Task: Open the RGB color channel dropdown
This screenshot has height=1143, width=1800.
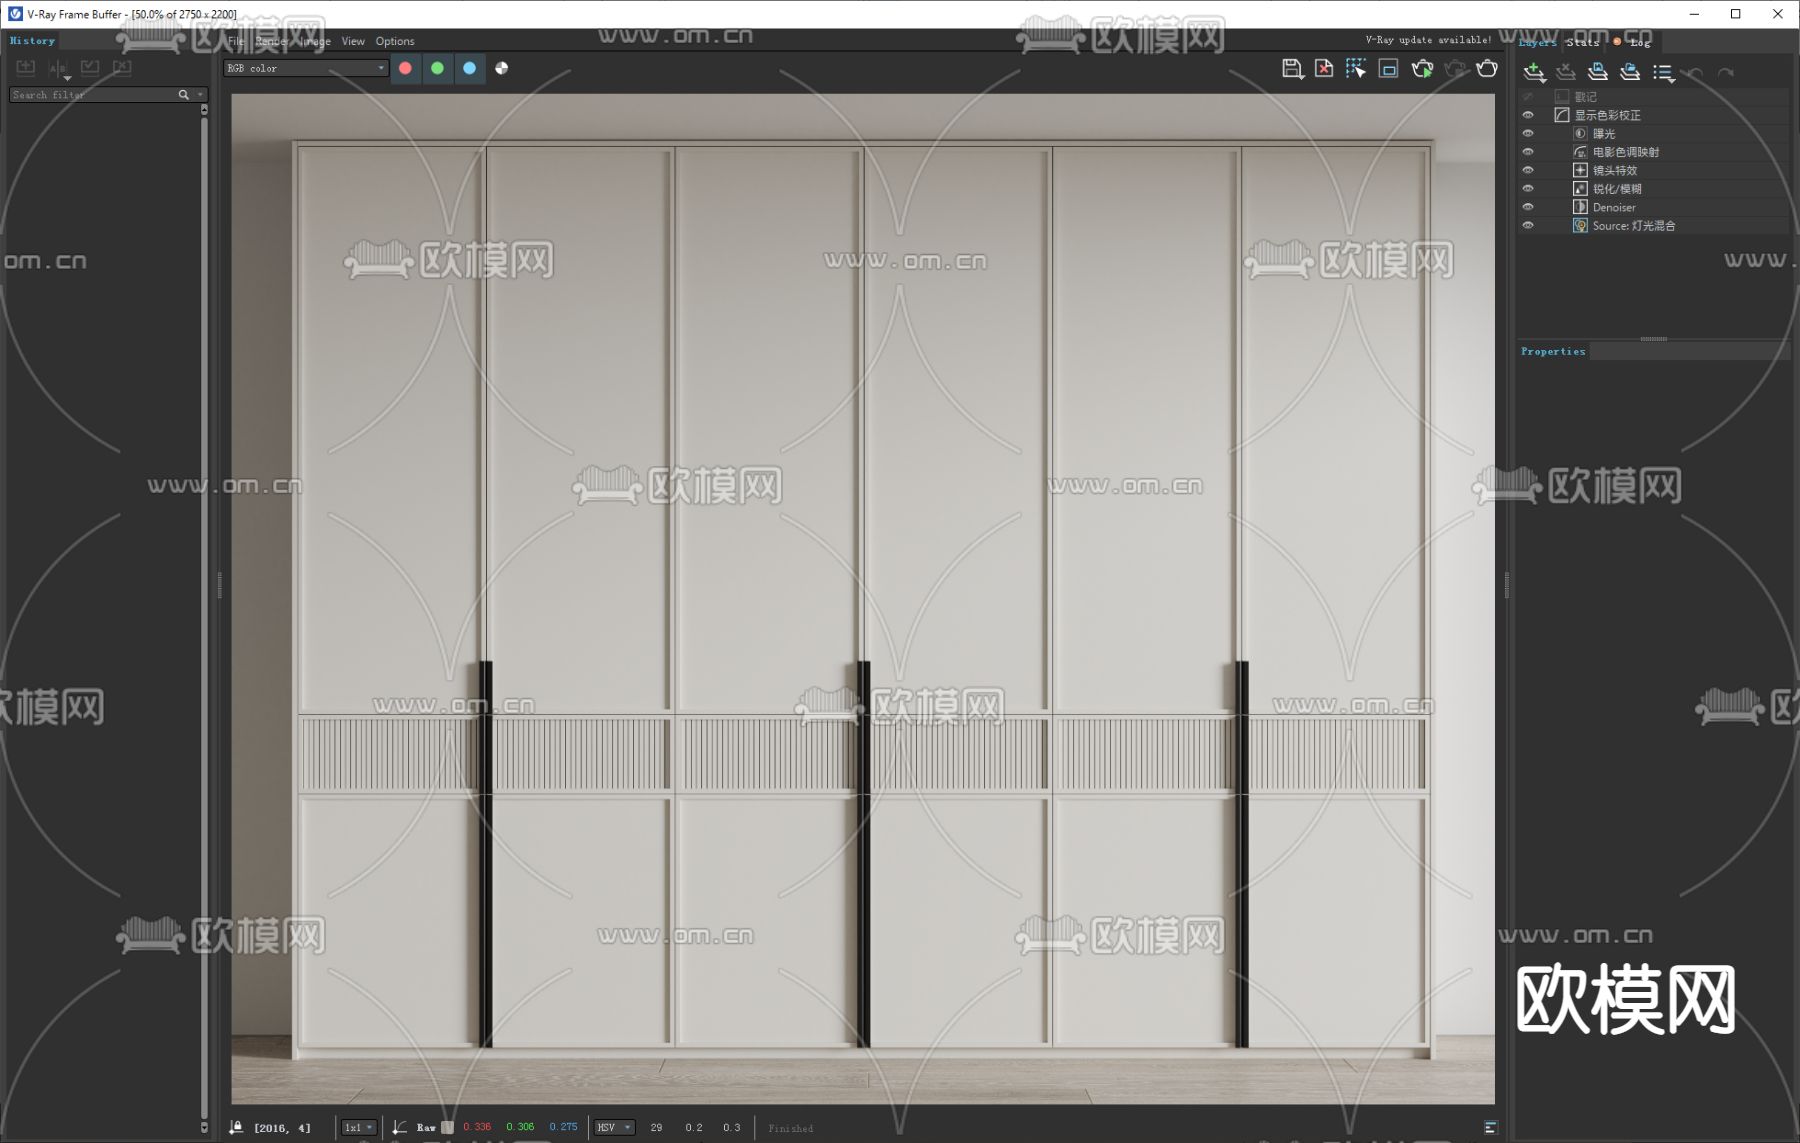Action: [x=305, y=69]
